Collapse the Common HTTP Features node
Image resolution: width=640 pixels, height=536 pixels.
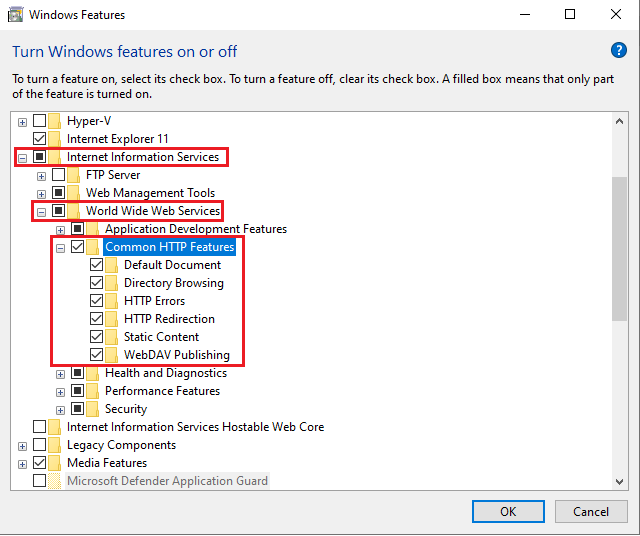coord(60,248)
